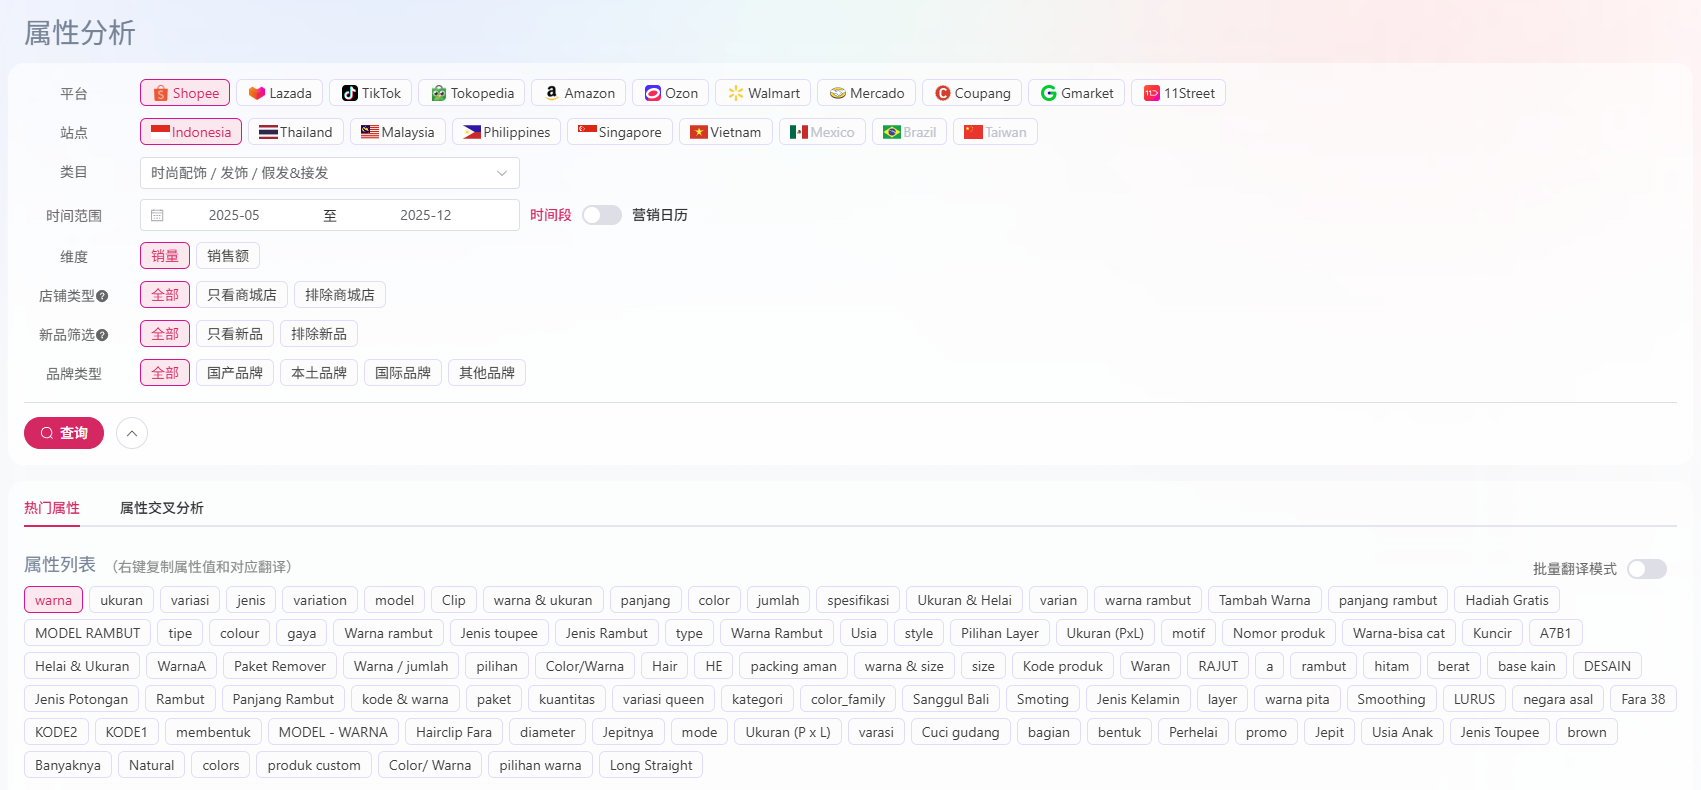Enable batch translation mode switch

coord(1646,569)
